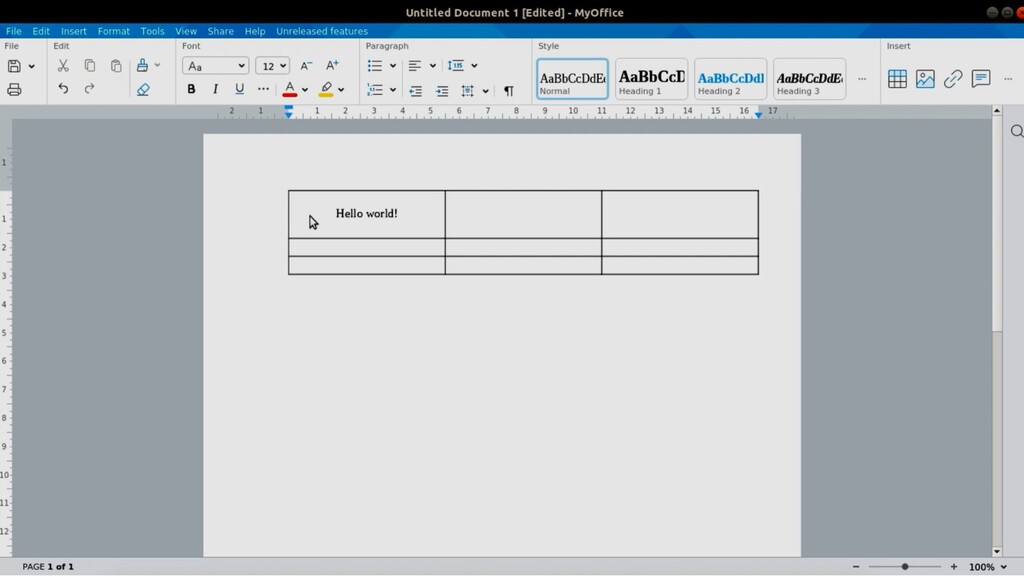Open the text color dropdown arrow
Screen dimensions: 1024x576
click(x=304, y=89)
